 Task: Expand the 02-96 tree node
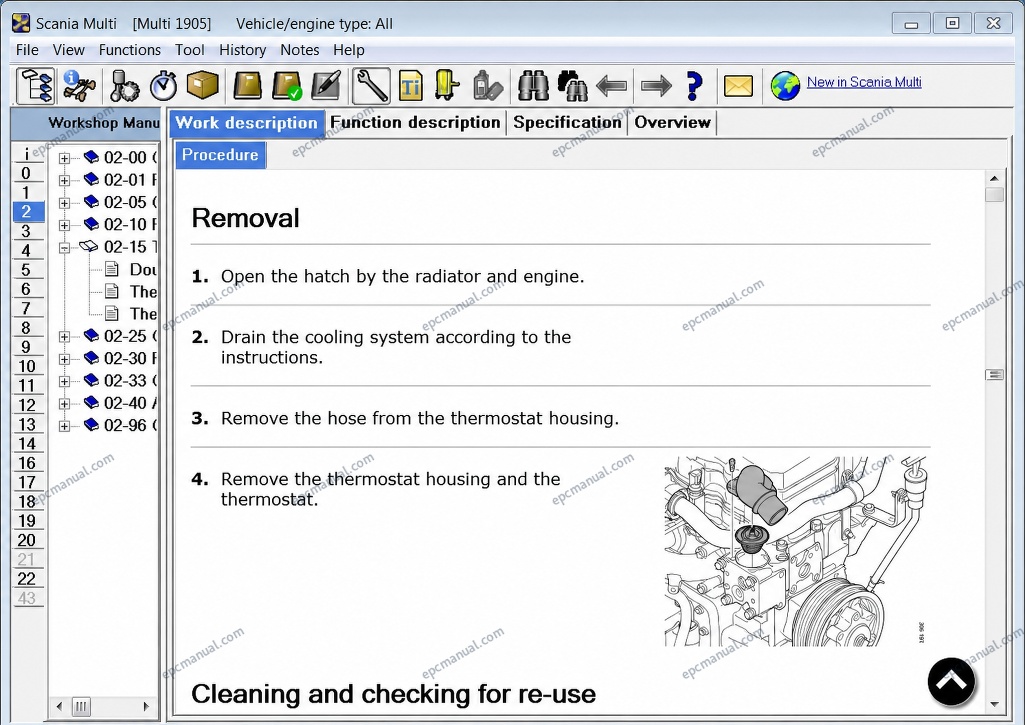64,426
